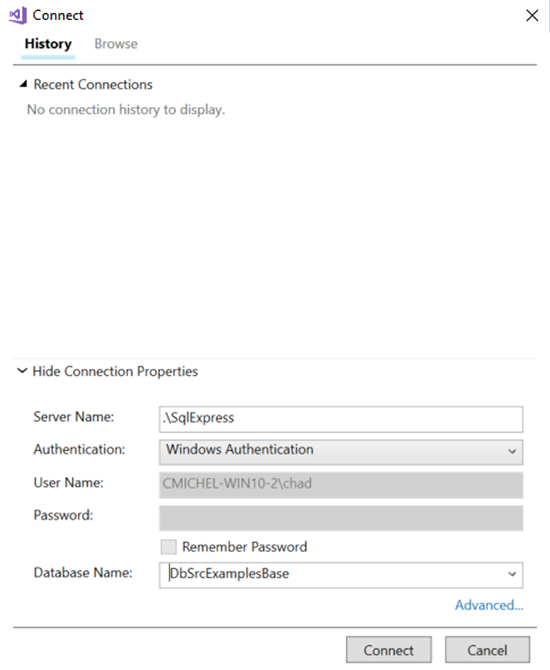The image size is (550, 670).
Task: Enable the Remember Password checkbox
Action: pyautogui.click(x=168, y=547)
